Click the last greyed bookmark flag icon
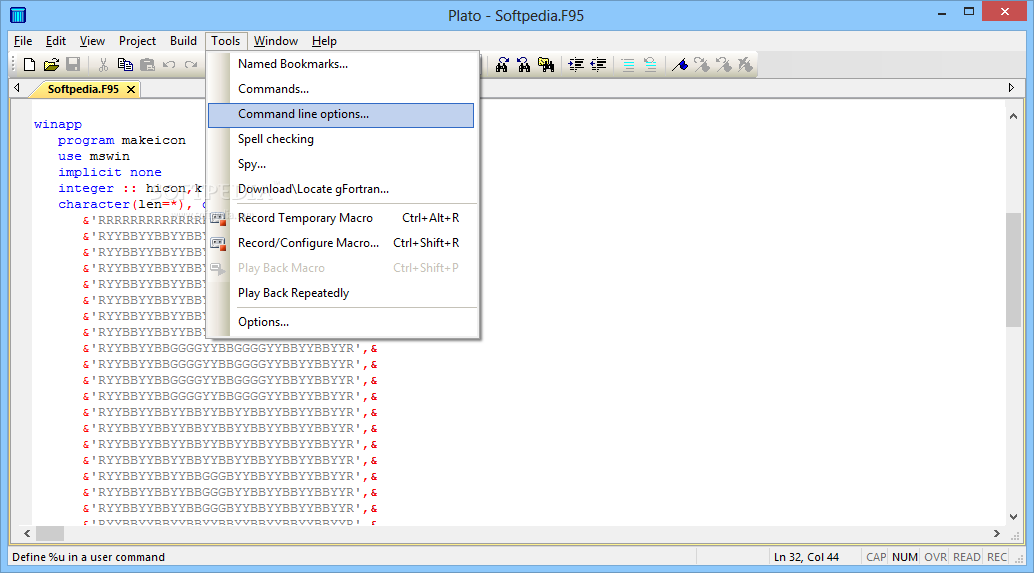 click(x=745, y=65)
